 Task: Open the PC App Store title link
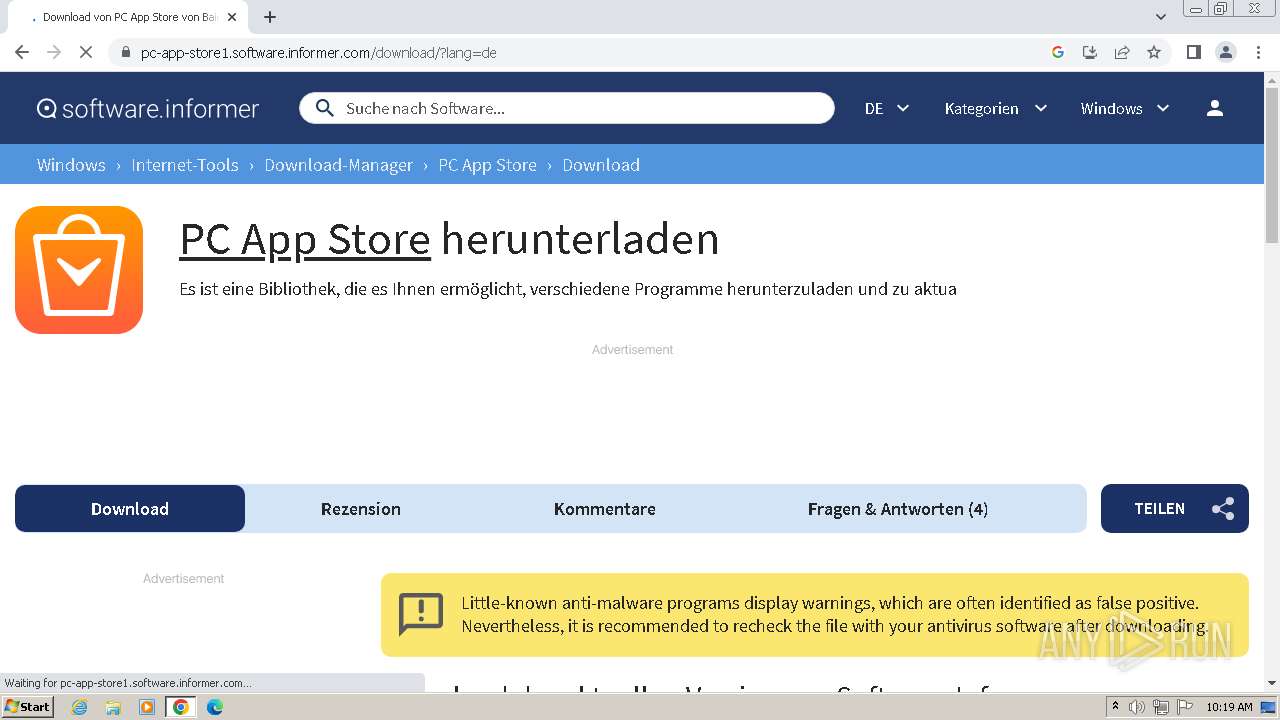pos(305,239)
